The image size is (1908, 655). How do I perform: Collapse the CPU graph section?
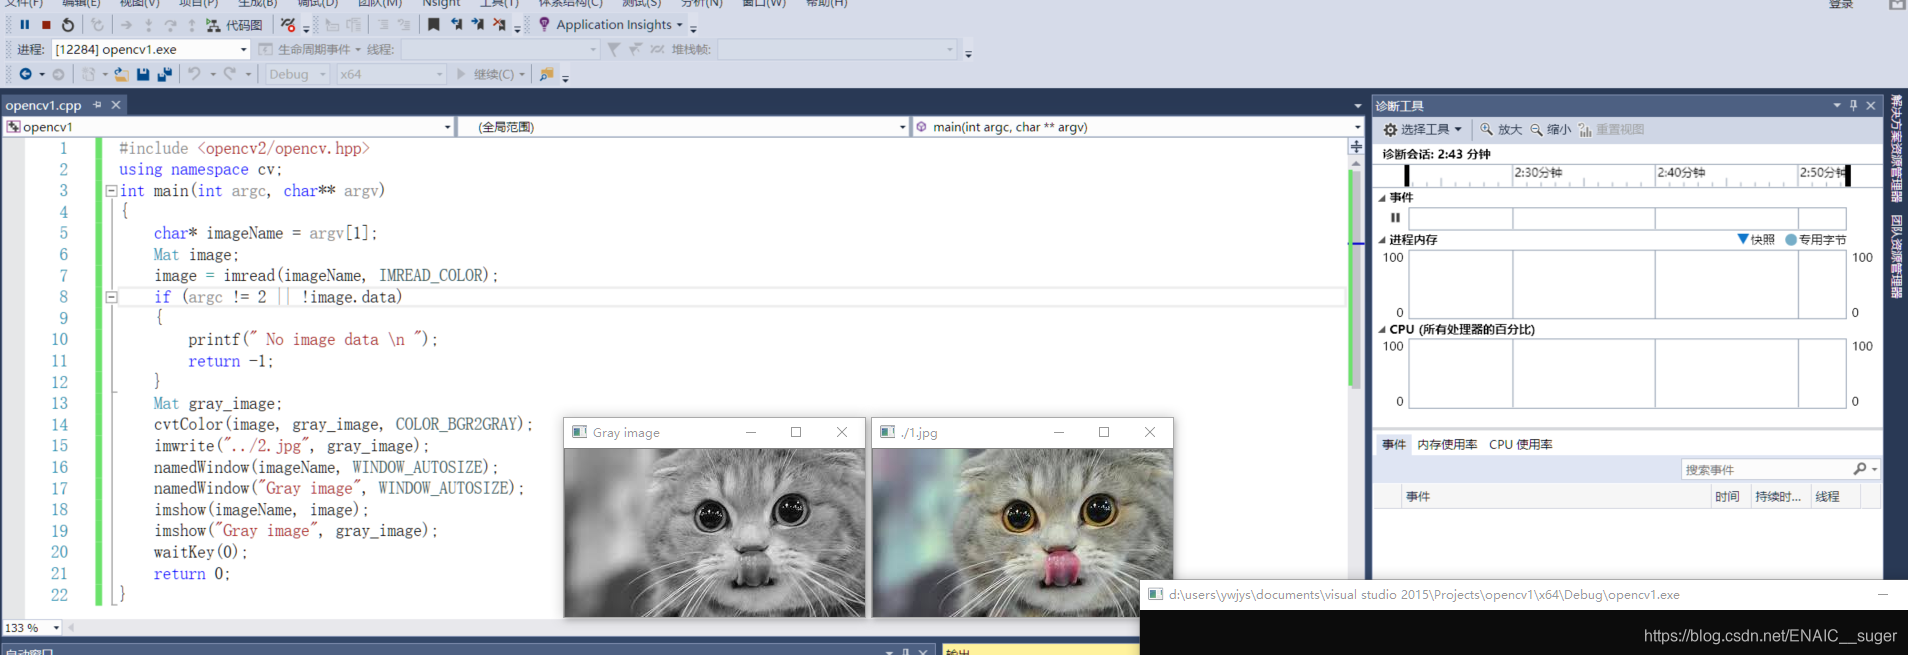point(1382,329)
